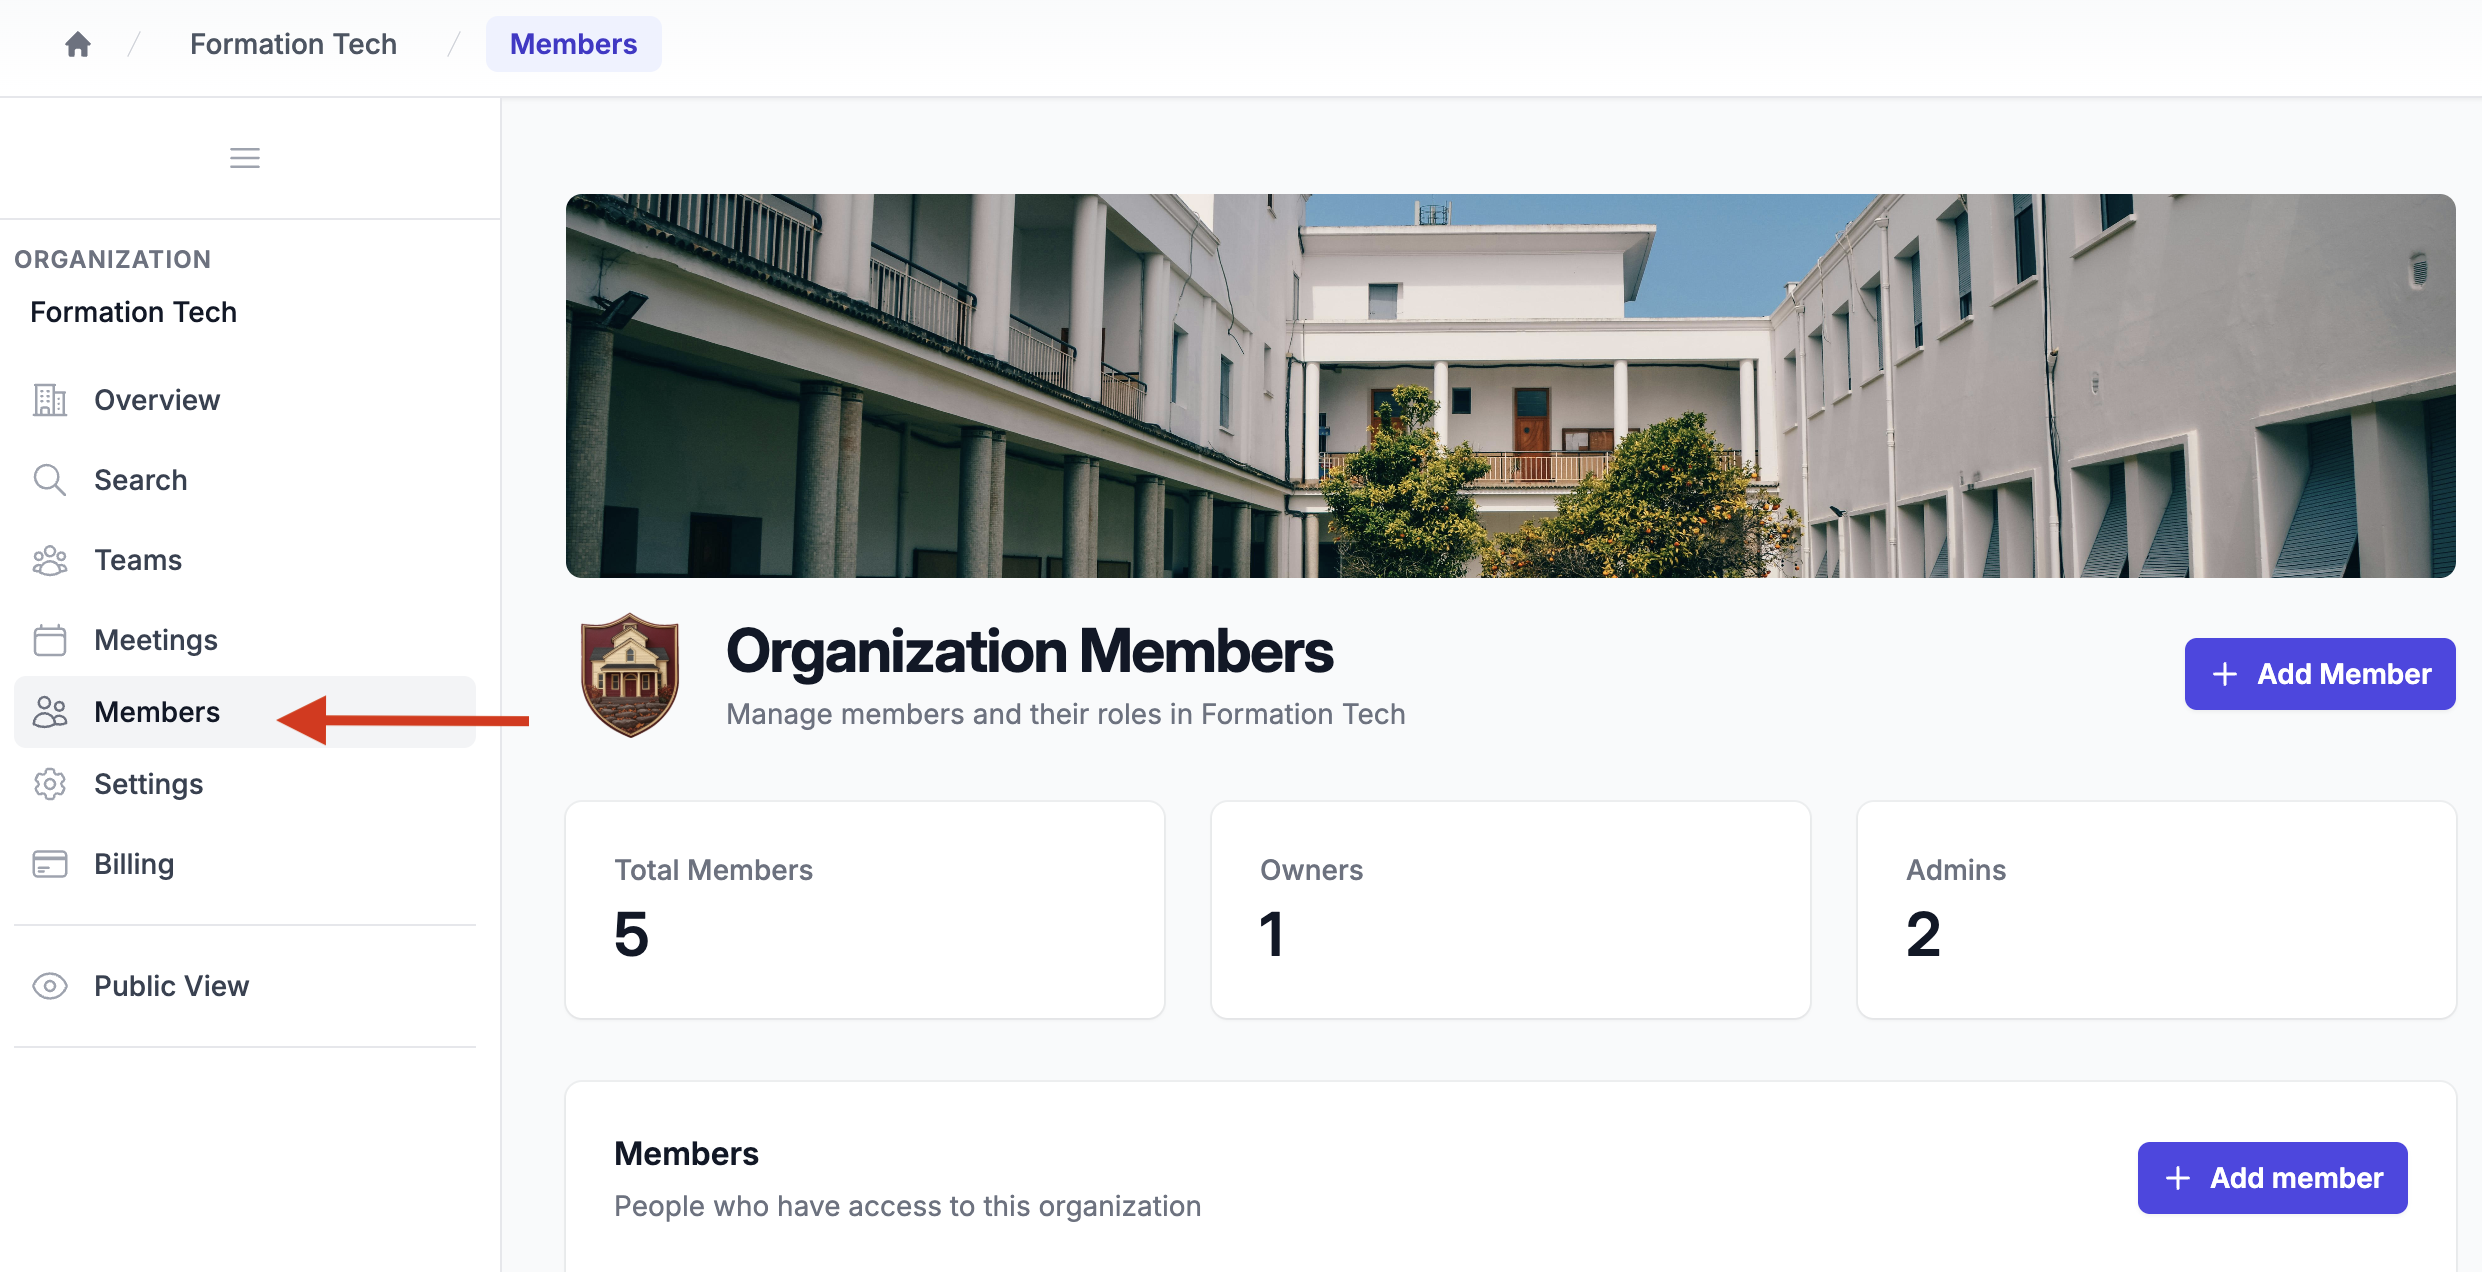Click Add member button in Members card
Image resolution: width=2482 pixels, height=1272 pixels.
coord(2273,1178)
